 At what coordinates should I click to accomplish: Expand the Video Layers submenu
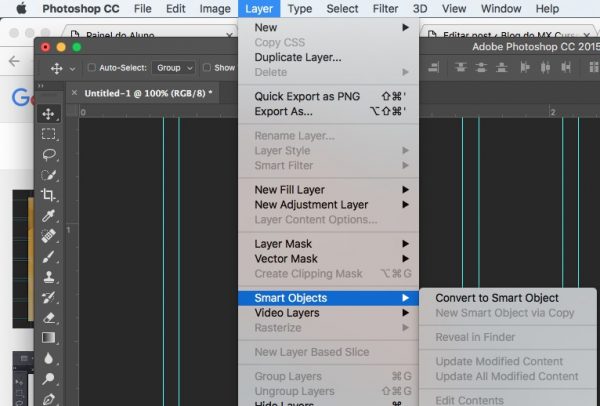coord(328,313)
